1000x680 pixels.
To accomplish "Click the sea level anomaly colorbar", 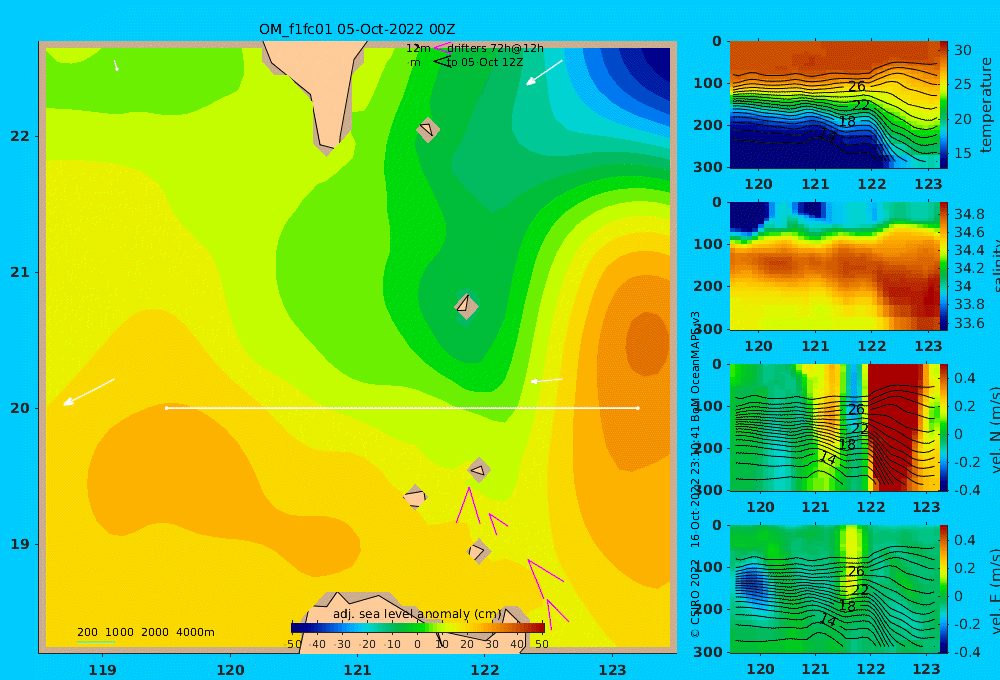I will tap(418, 628).
